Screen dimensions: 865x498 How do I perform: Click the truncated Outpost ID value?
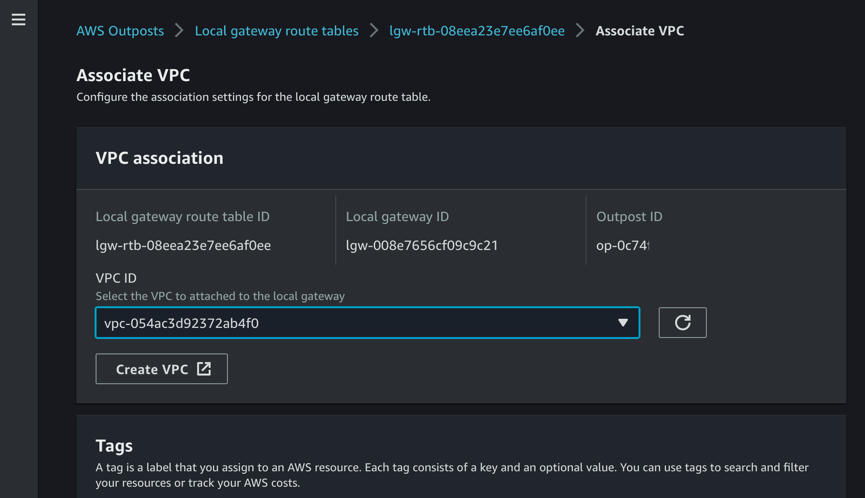[622, 245]
